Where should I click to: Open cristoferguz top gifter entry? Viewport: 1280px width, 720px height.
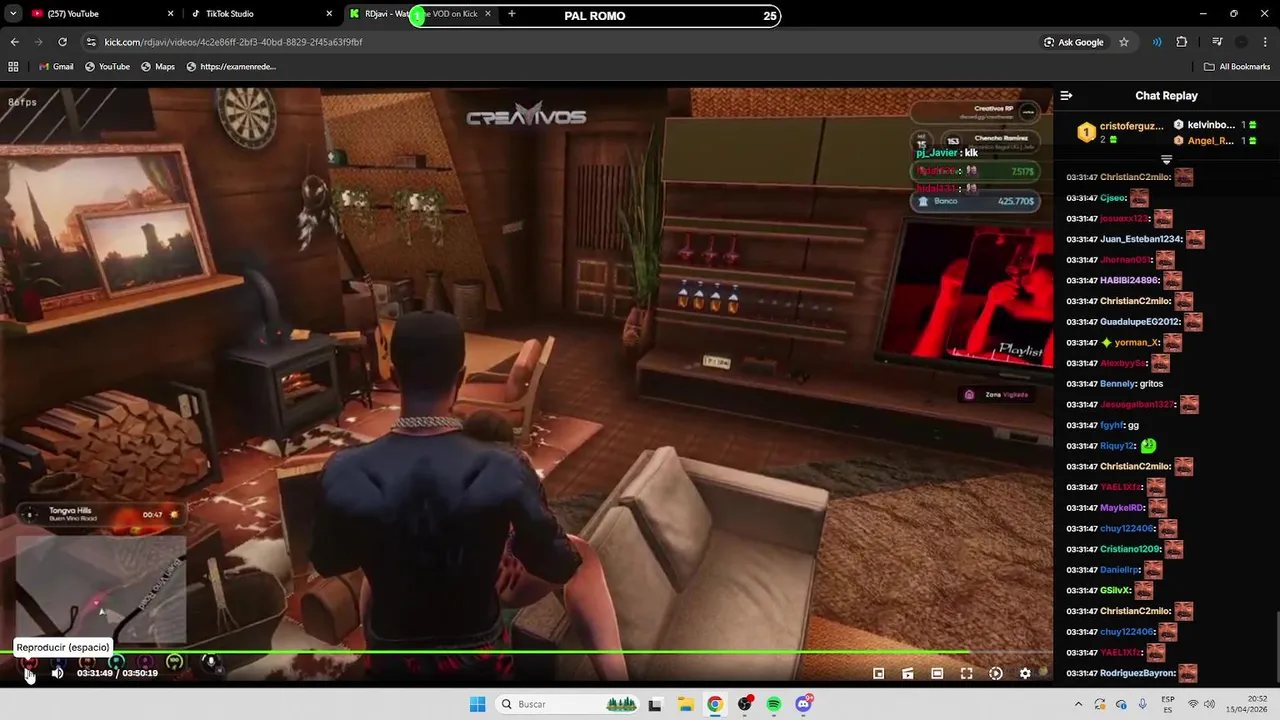1120,132
